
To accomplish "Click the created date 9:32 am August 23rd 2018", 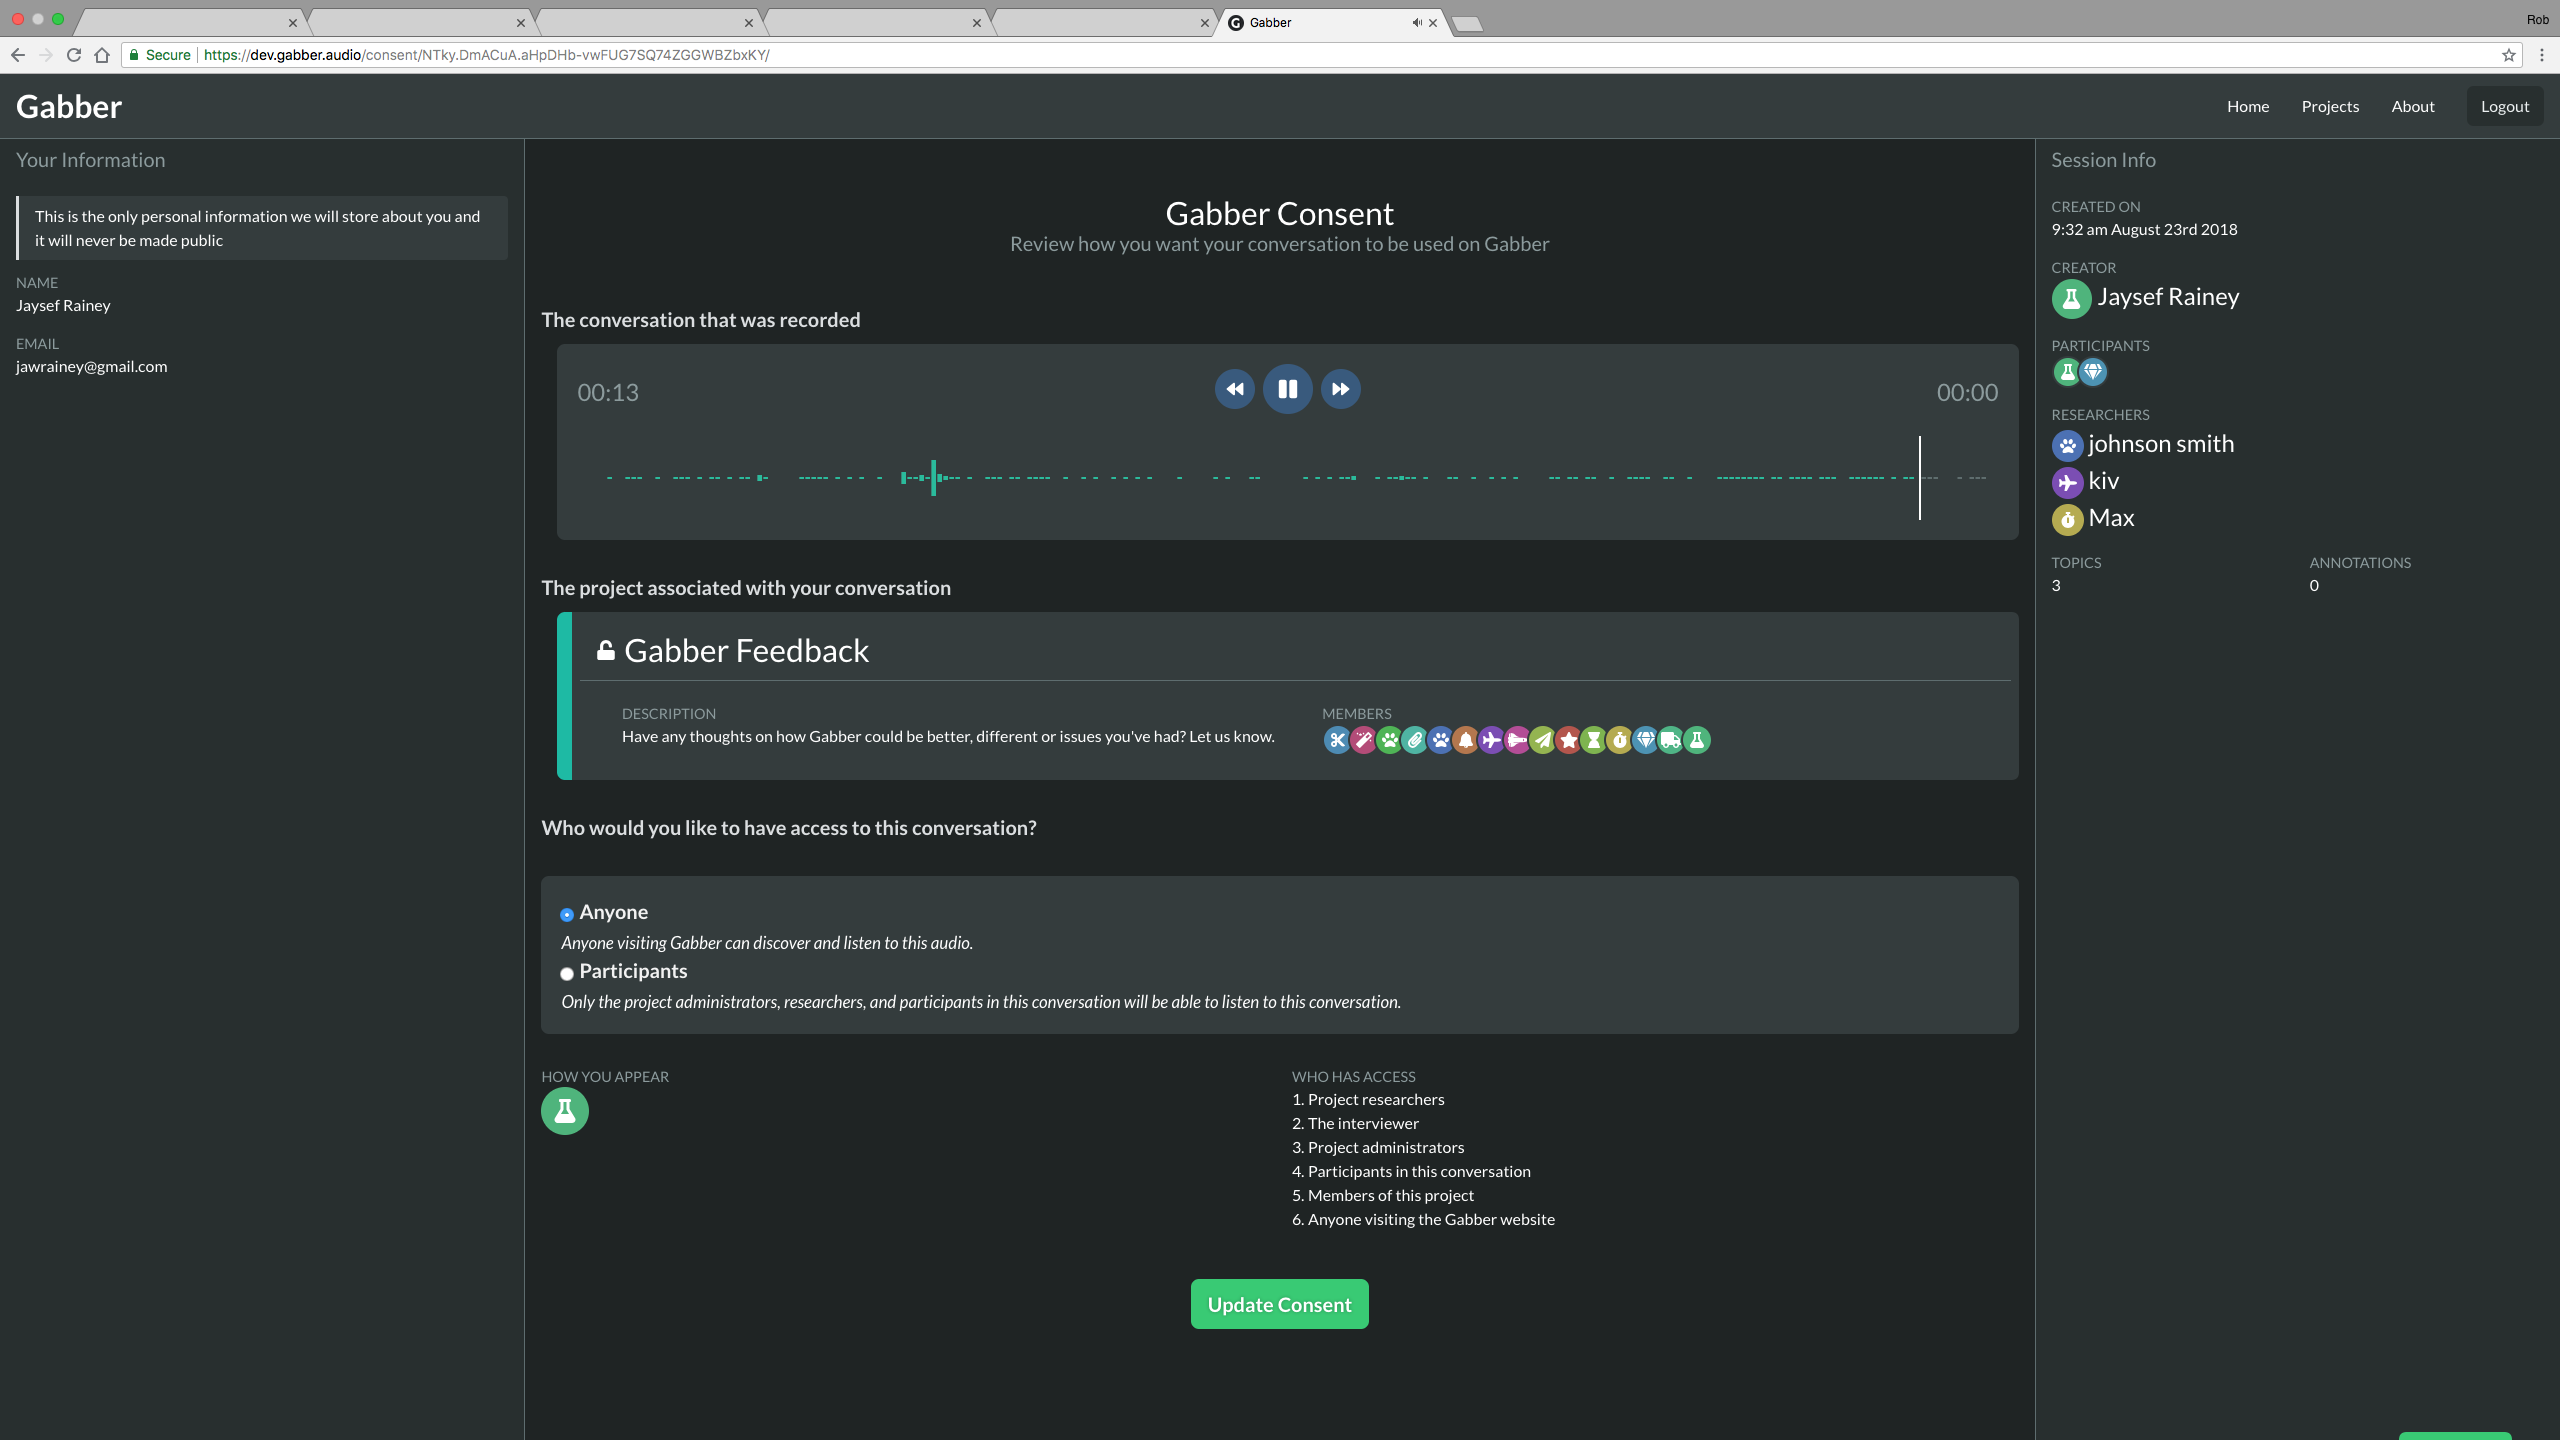I will [x=2144, y=229].
